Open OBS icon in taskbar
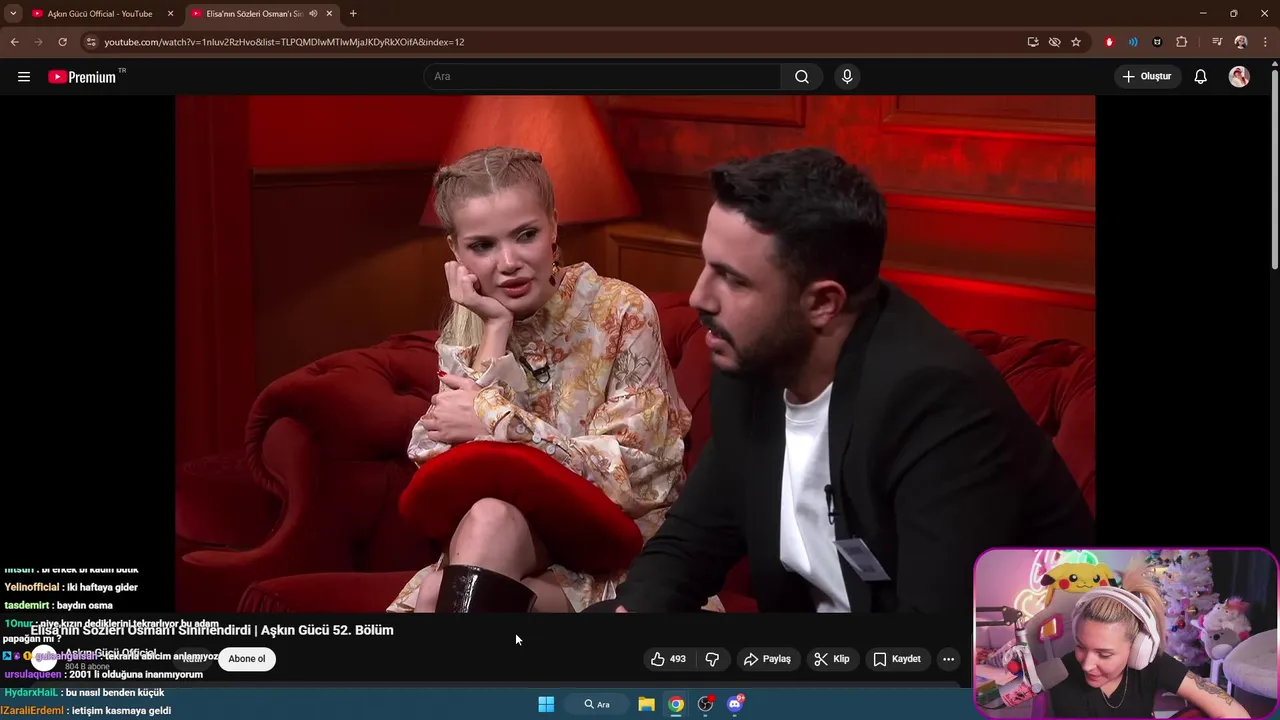This screenshot has height=720, width=1280. pos(705,704)
